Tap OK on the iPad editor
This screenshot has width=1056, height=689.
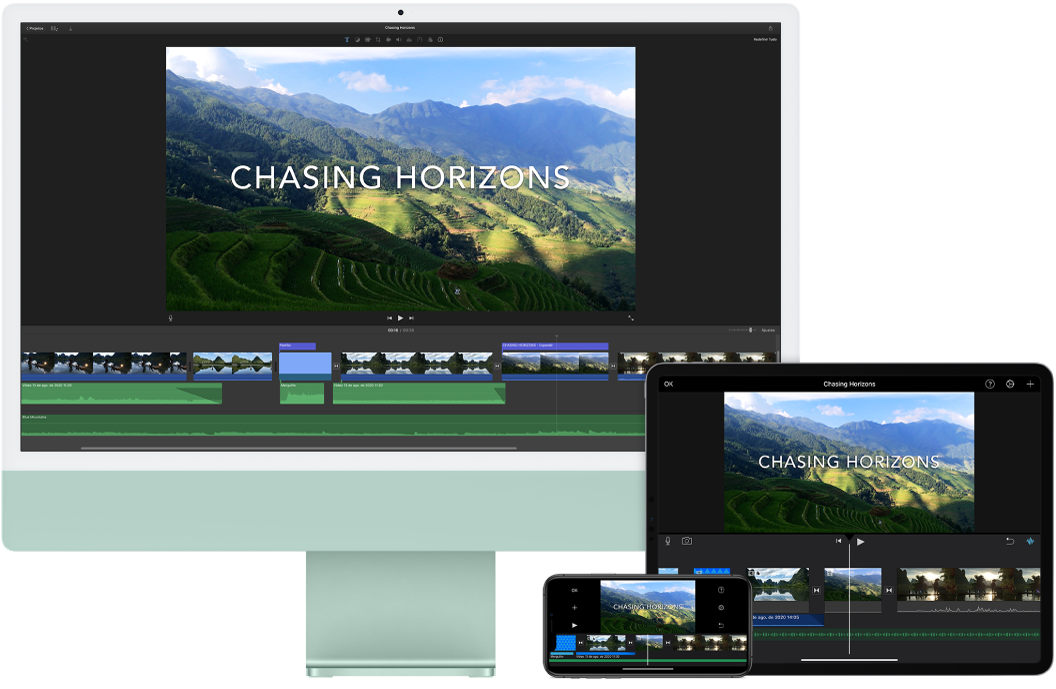[668, 384]
